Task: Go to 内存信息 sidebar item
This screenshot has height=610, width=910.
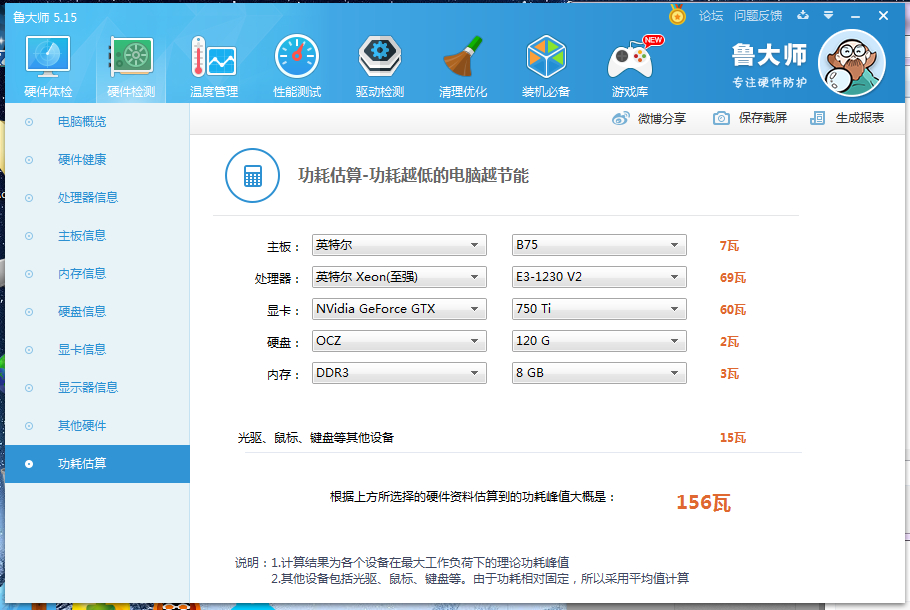Action: (98, 274)
